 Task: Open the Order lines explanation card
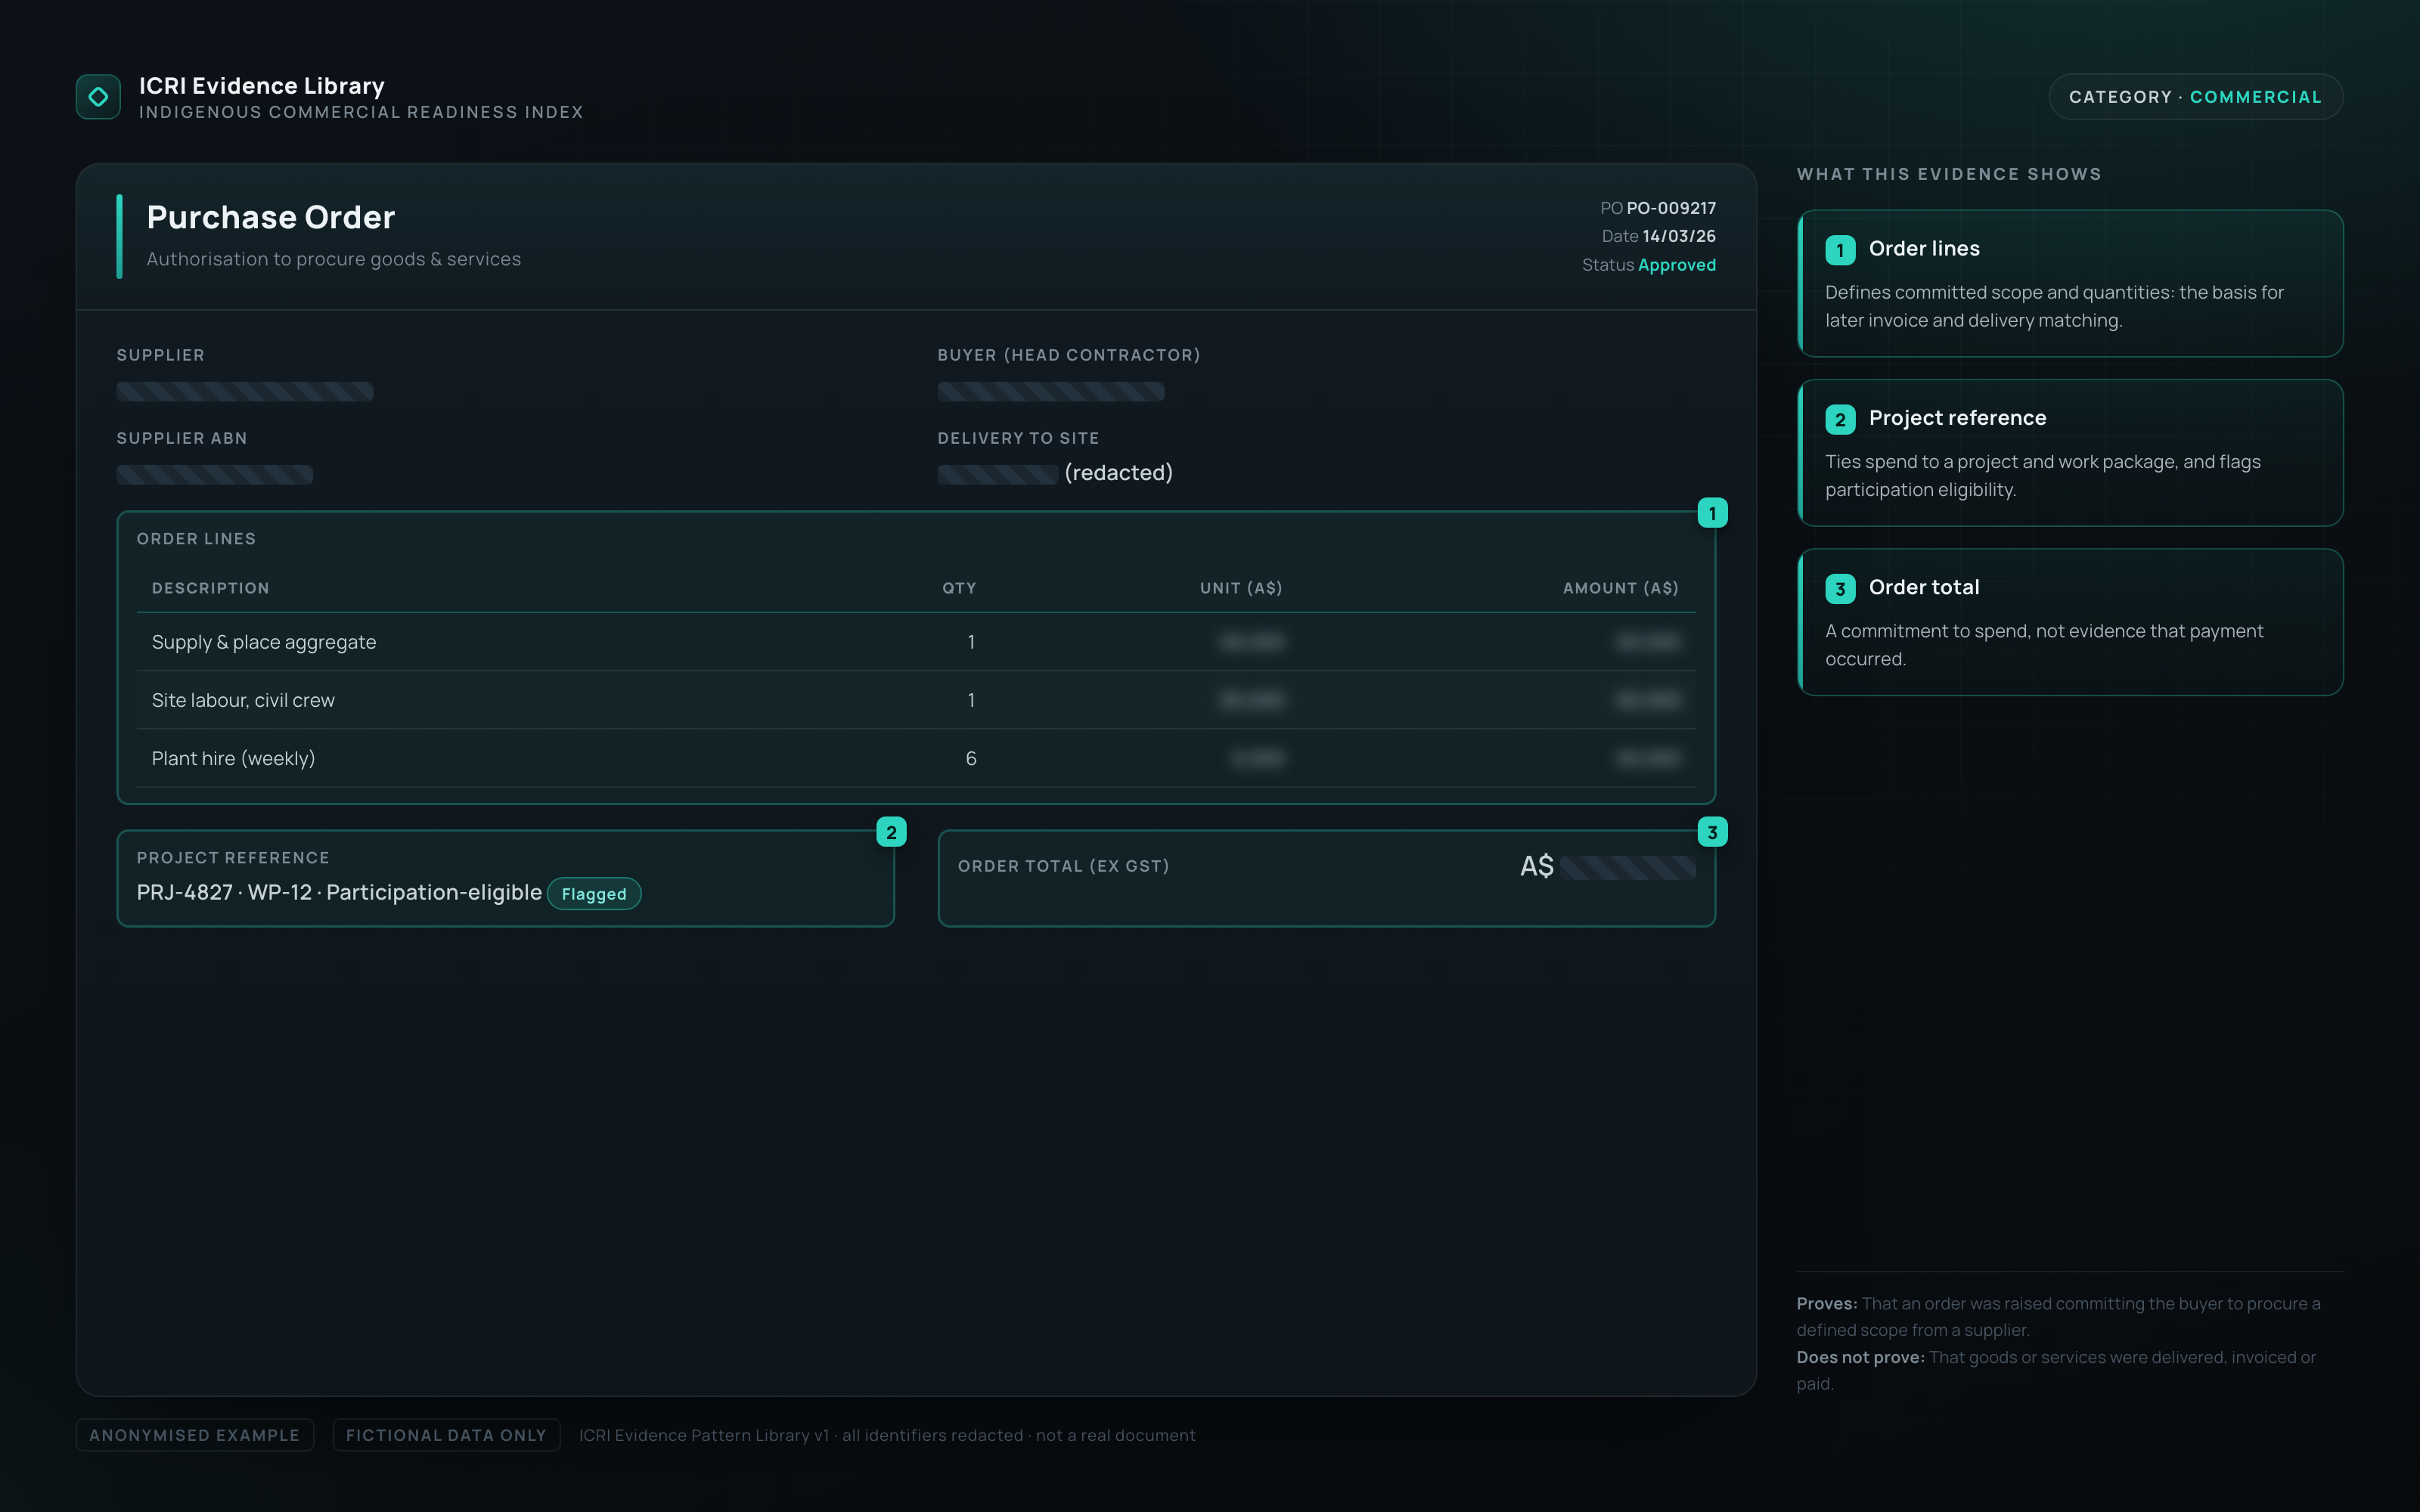point(2070,283)
